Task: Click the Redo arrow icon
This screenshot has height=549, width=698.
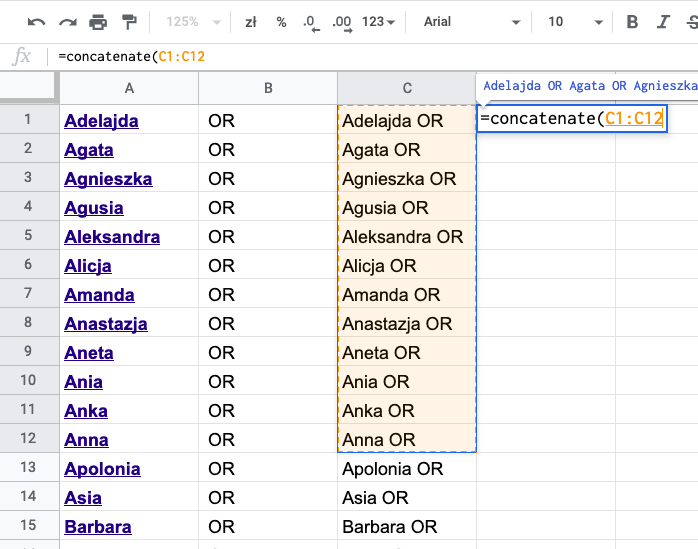Action: [x=67, y=22]
